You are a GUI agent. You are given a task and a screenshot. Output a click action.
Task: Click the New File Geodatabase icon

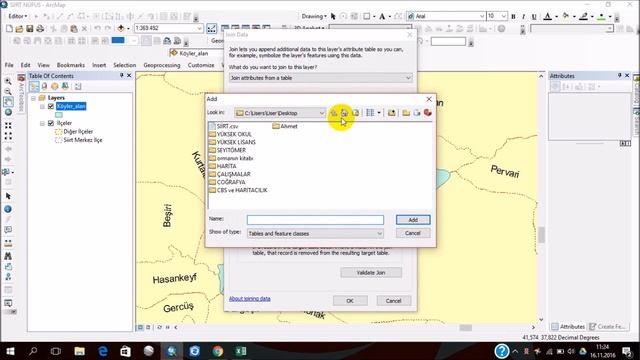click(417, 113)
